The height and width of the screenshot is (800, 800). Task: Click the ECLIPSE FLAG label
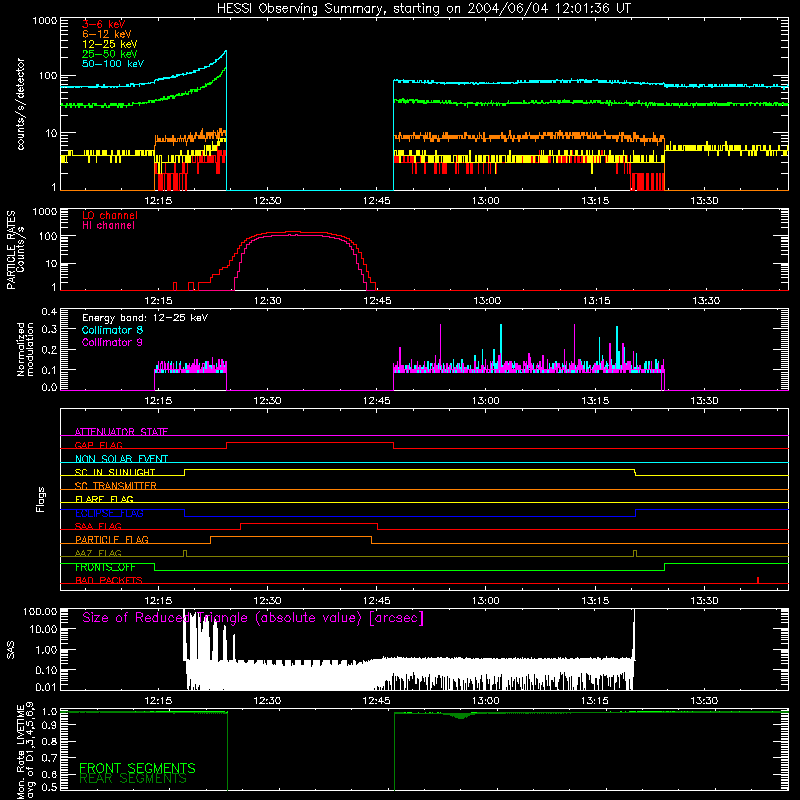click(109, 513)
